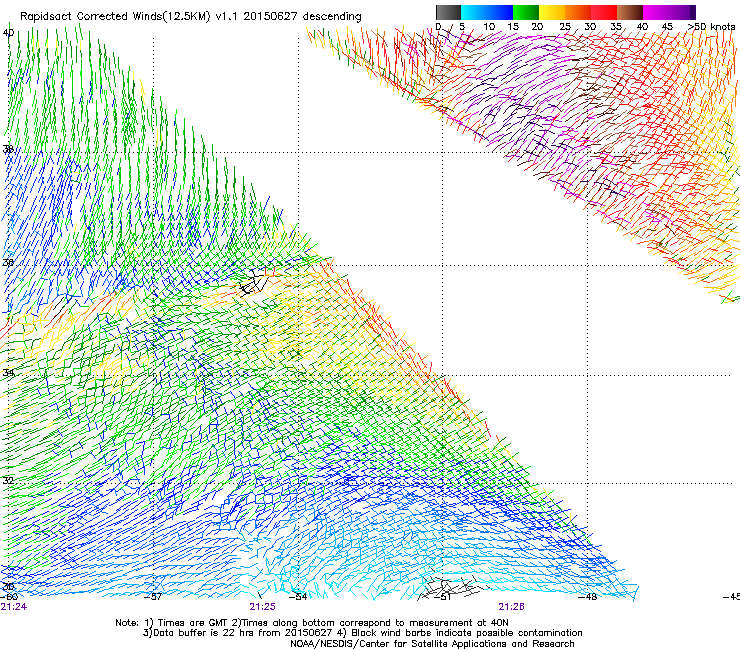Viewport: 740px width, 650px height.
Task: Click the '>50 knots' legend label
Action: 711,27
